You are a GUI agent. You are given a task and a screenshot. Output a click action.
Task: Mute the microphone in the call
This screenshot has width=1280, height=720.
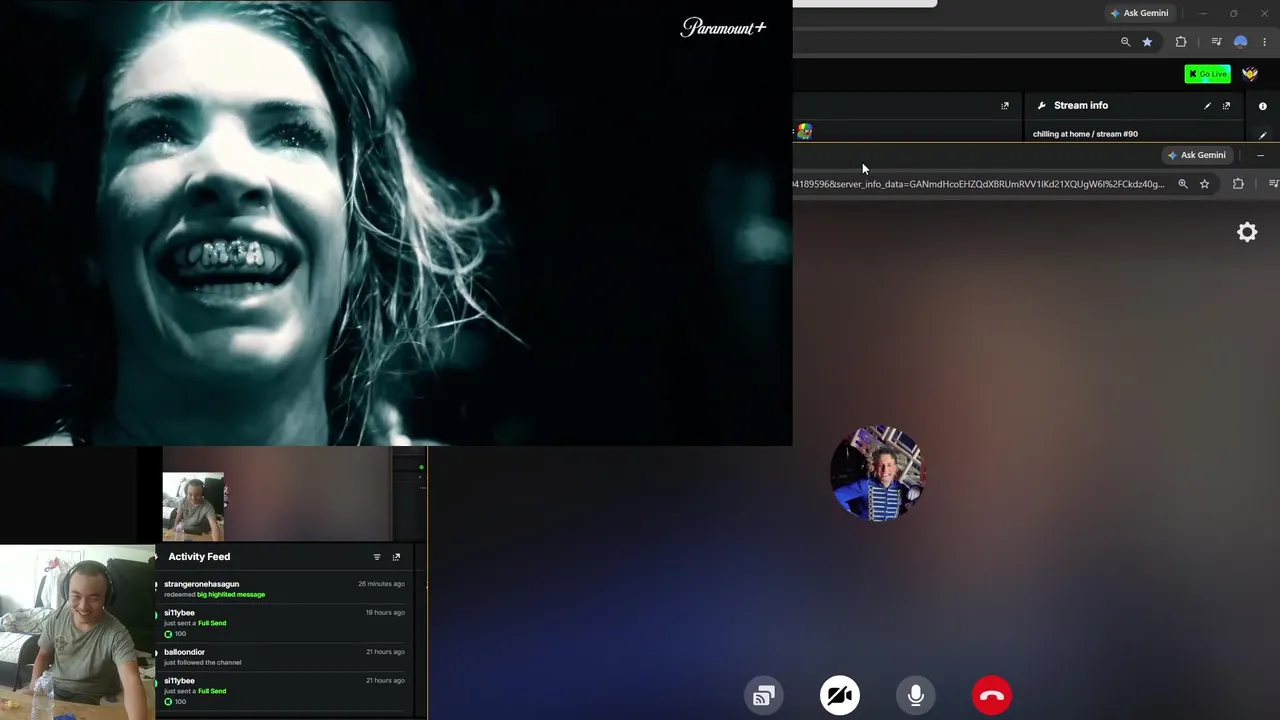click(x=916, y=696)
